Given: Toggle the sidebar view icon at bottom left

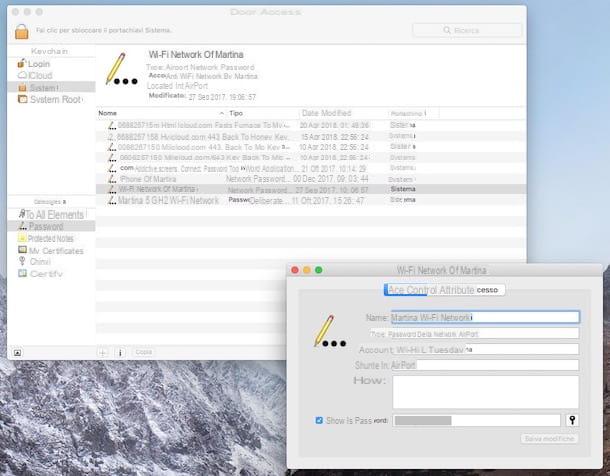Looking at the screenshot, I should [17, 353].
